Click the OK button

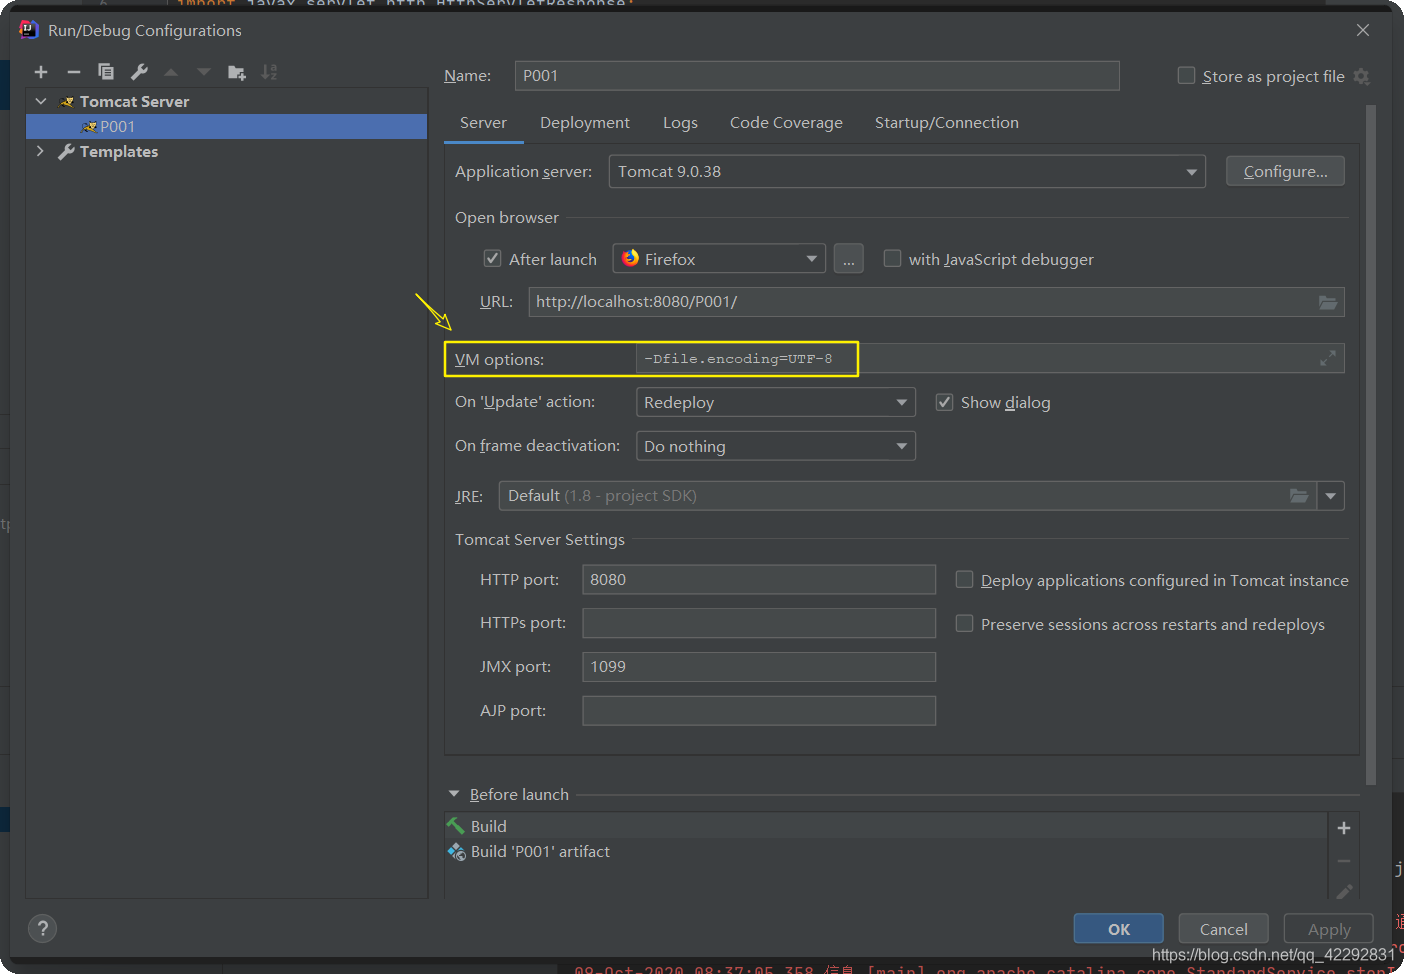click(1118, 929)
